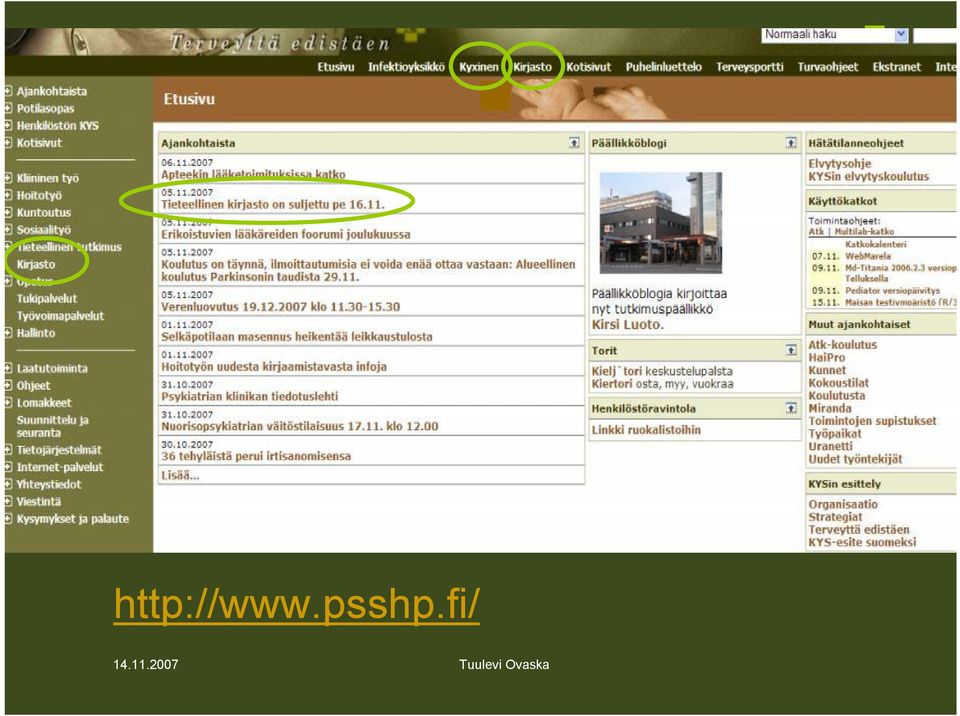Viewport: 960px width, 716px height.
Task: Open Nuorisopsykiatrian väitöstilaisuus news link
Action: tap(299, 426)
